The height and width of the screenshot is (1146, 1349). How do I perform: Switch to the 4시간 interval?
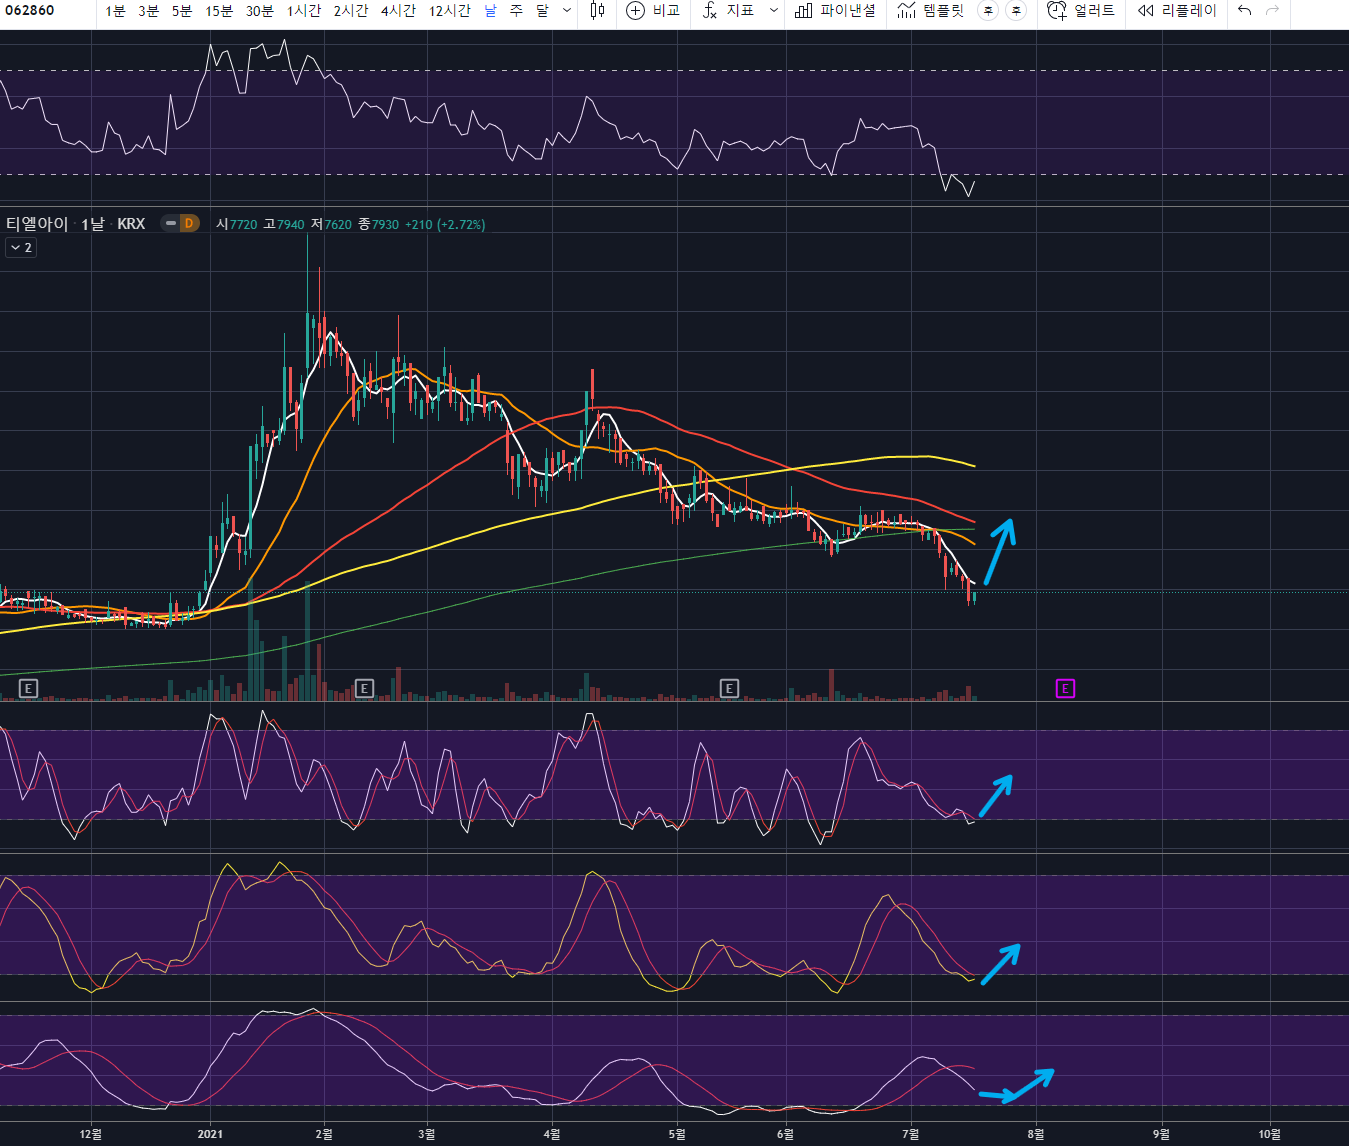coord(398,11)
